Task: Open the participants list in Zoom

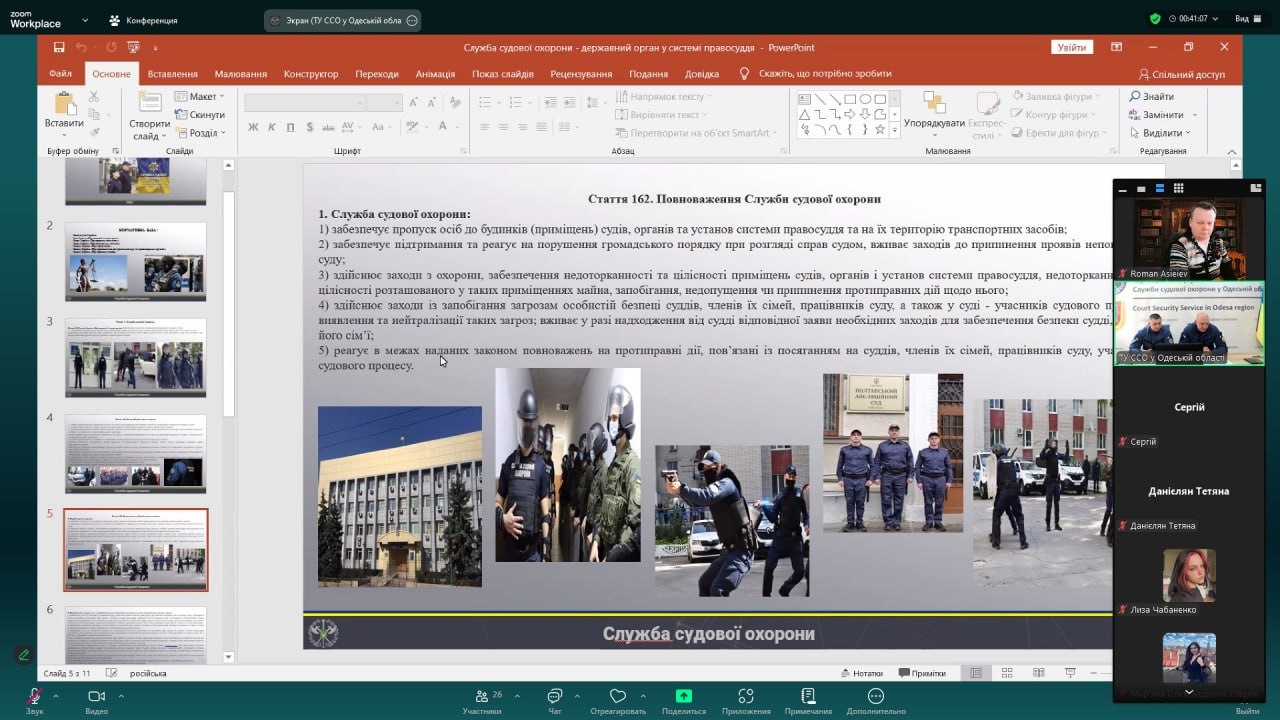Action: coord(482,696)
